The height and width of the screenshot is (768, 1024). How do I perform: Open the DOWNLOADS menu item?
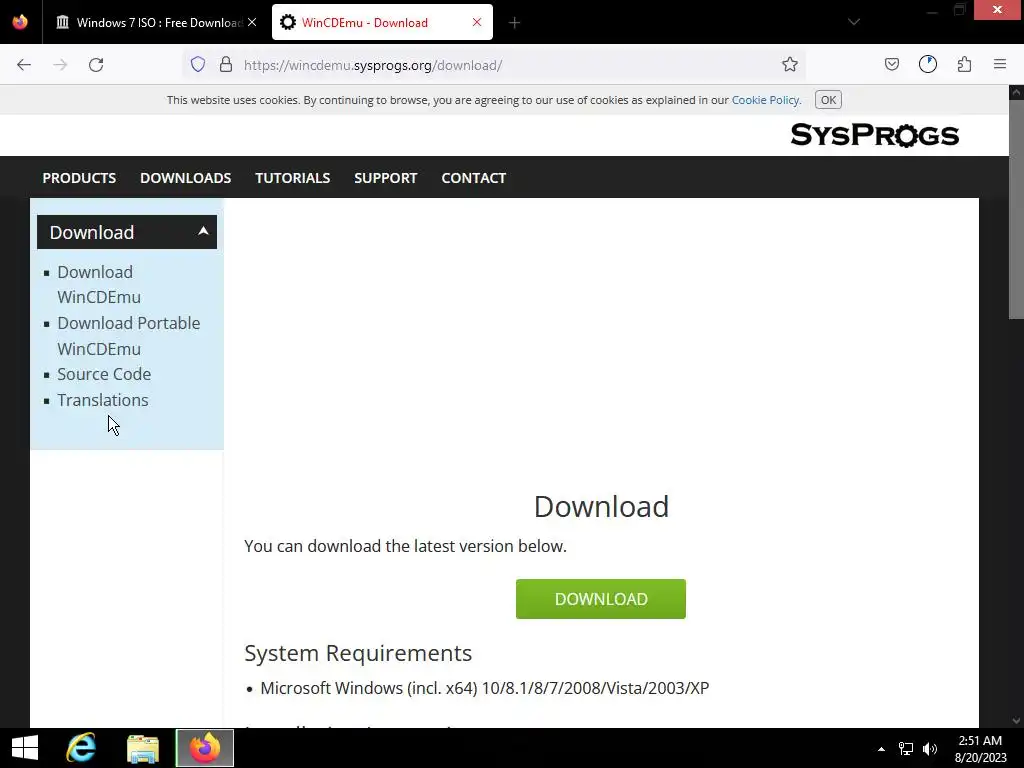tap(185, 178)
